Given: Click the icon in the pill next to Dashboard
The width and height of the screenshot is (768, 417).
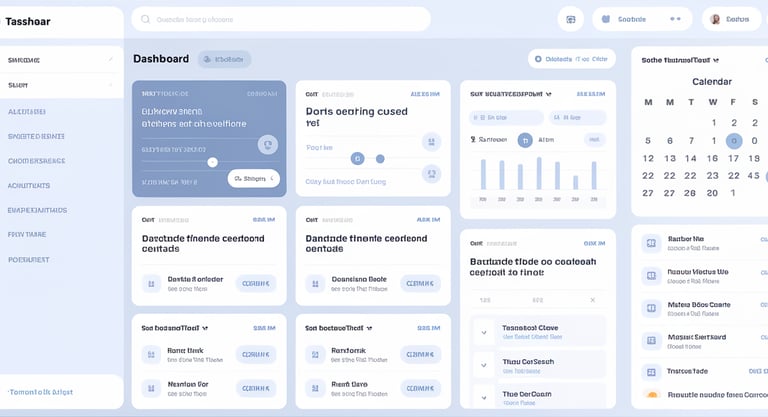Looking at the screenshot, I should click(207, 59).
